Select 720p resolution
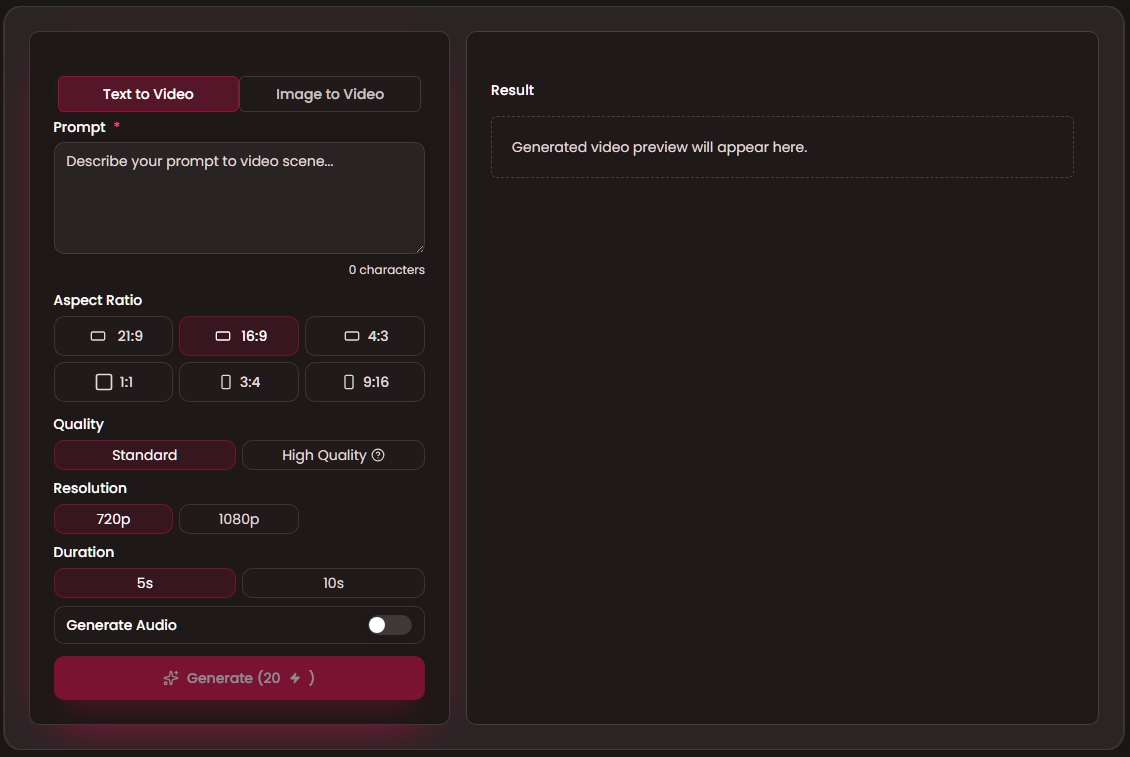 click(x=113, y=519)
